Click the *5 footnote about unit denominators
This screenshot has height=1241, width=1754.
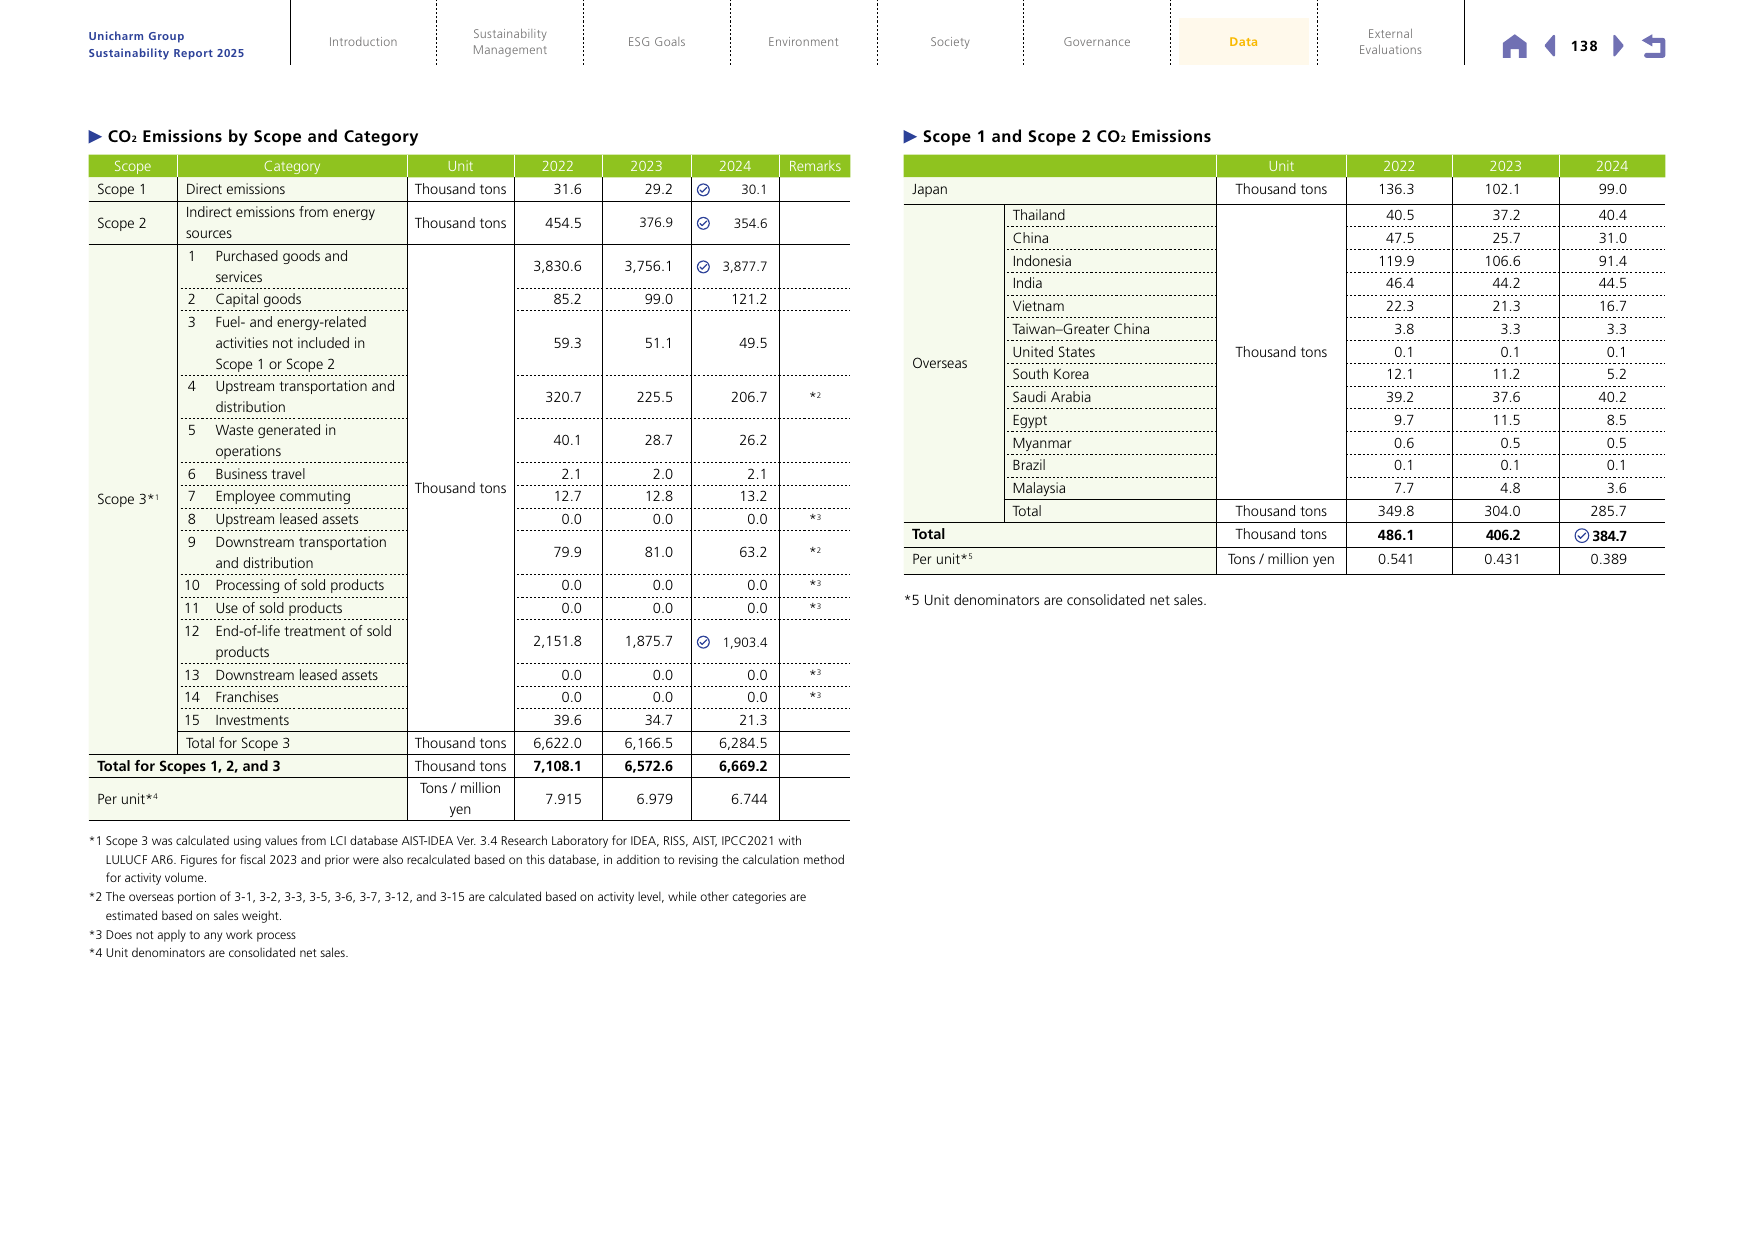pos(1055,600)
